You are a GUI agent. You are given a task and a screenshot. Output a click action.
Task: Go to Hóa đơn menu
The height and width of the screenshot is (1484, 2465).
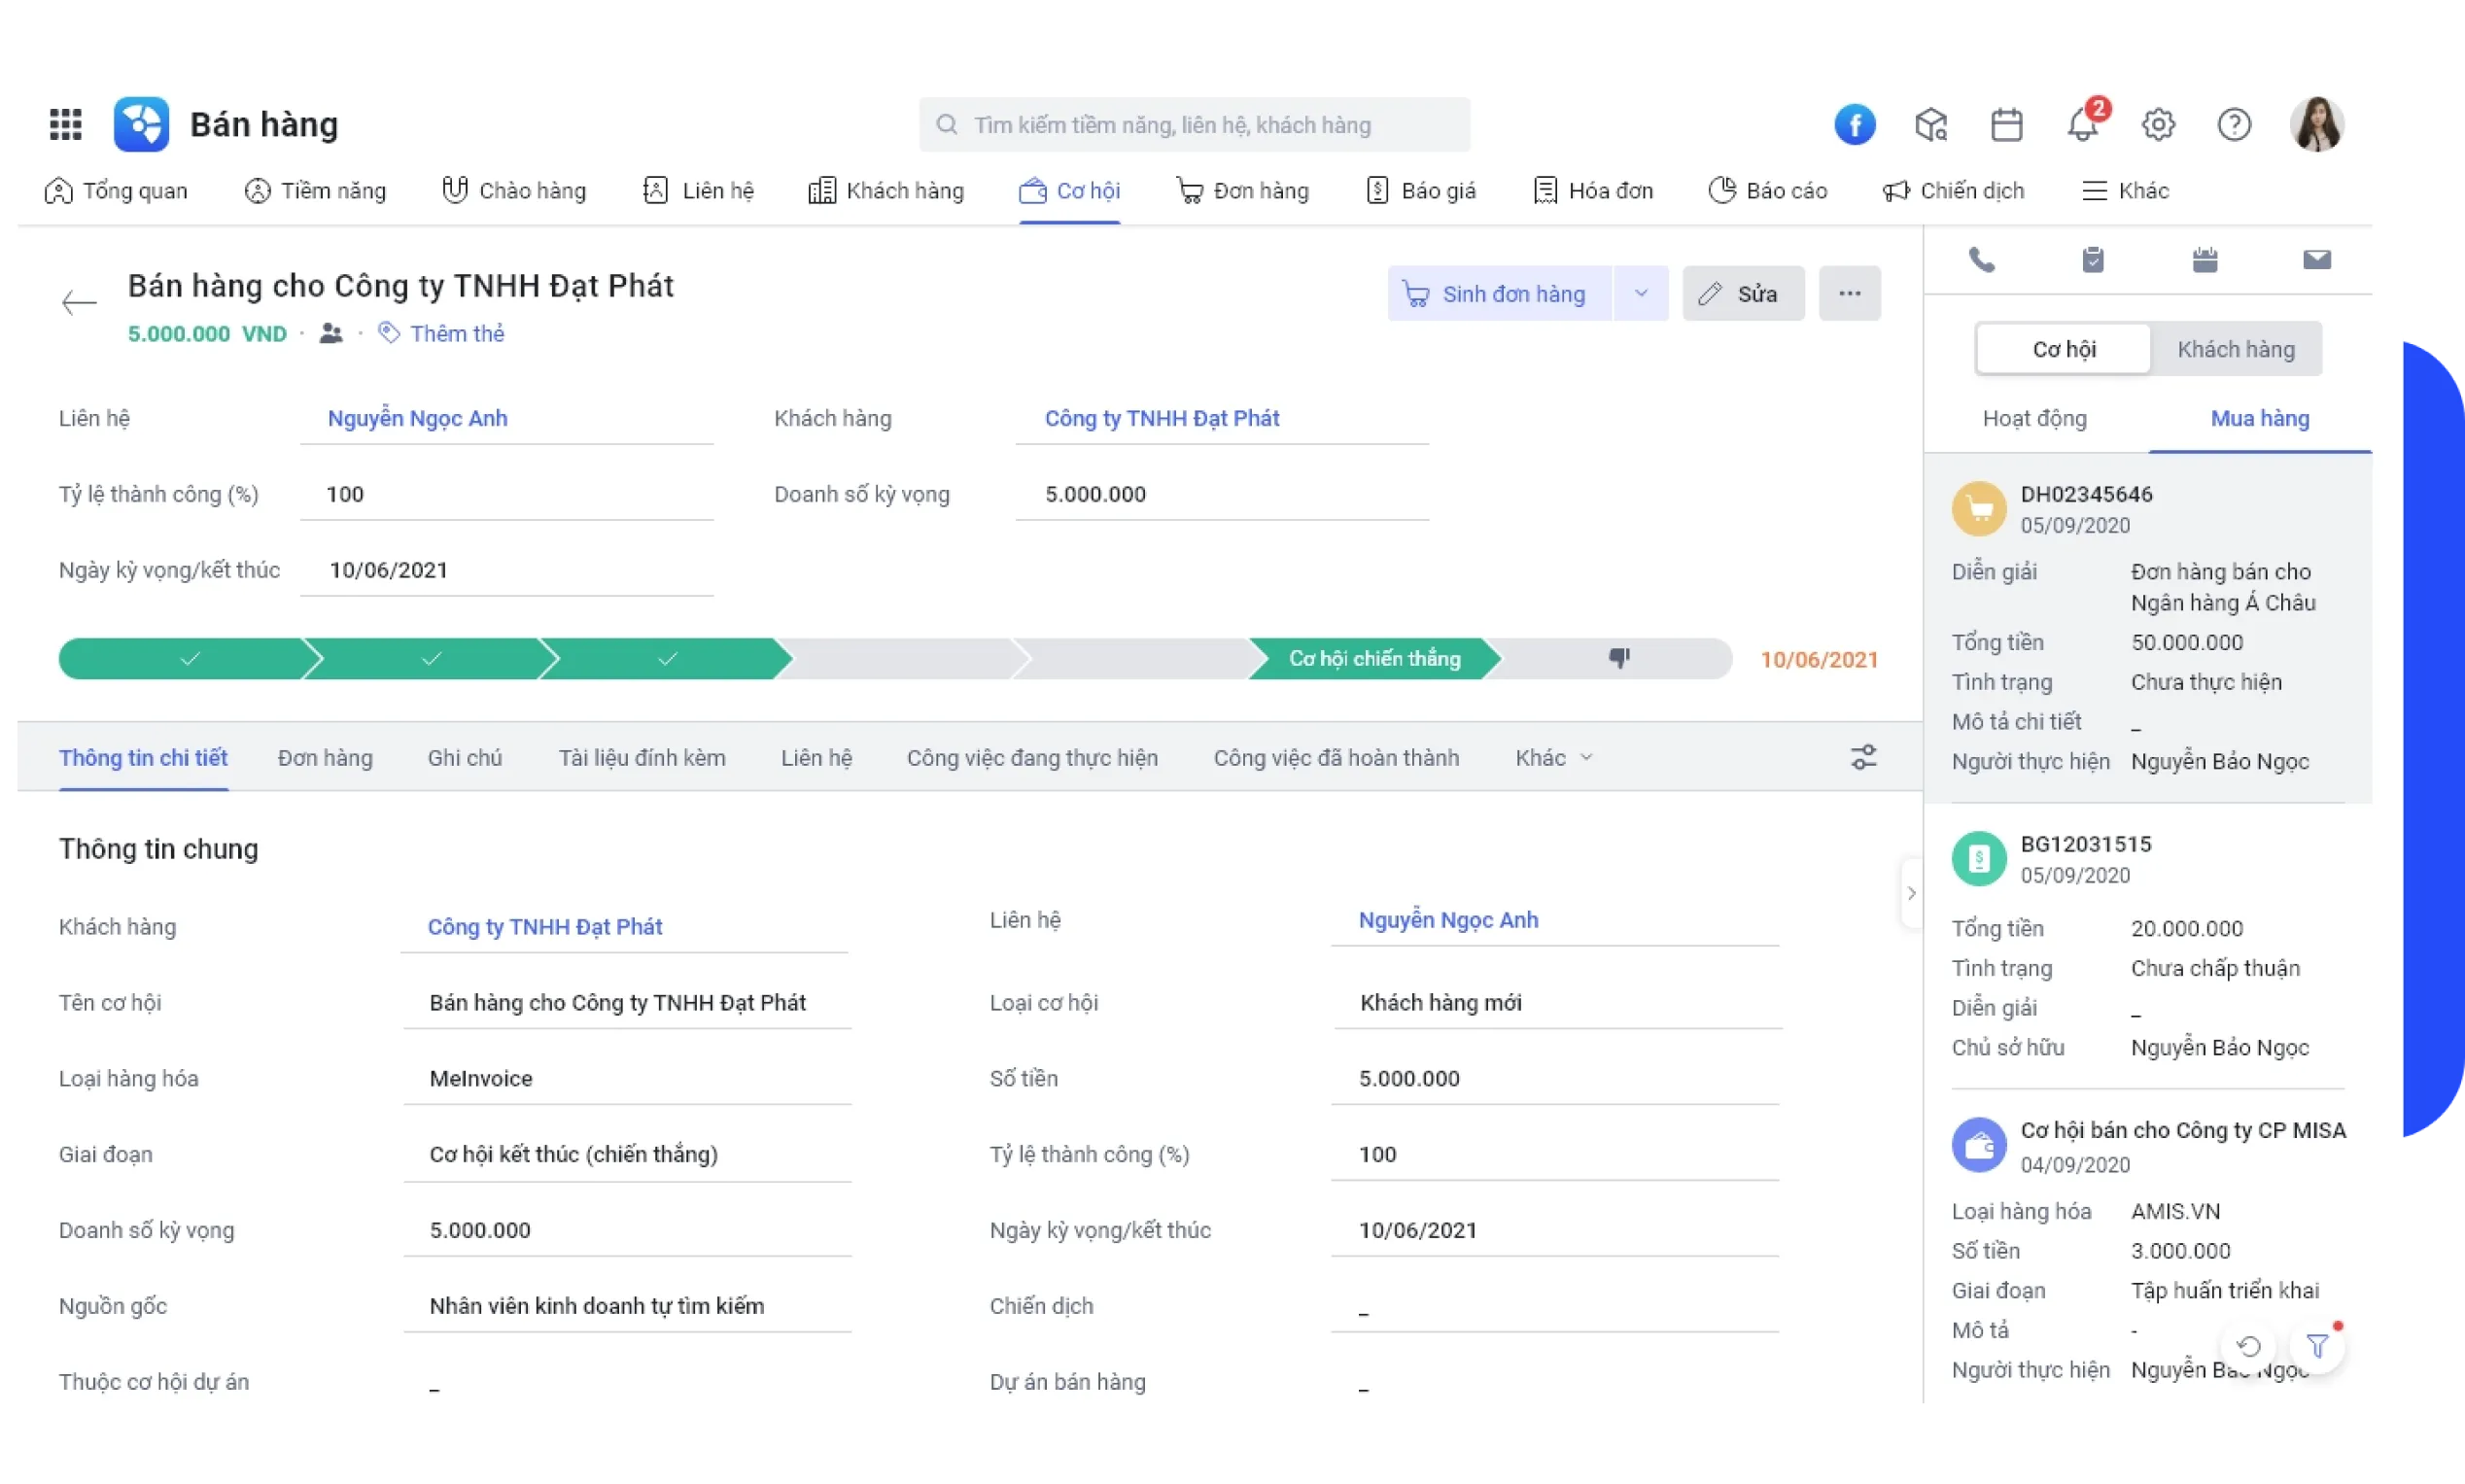pyautogui.click(x=1593, y=191)
